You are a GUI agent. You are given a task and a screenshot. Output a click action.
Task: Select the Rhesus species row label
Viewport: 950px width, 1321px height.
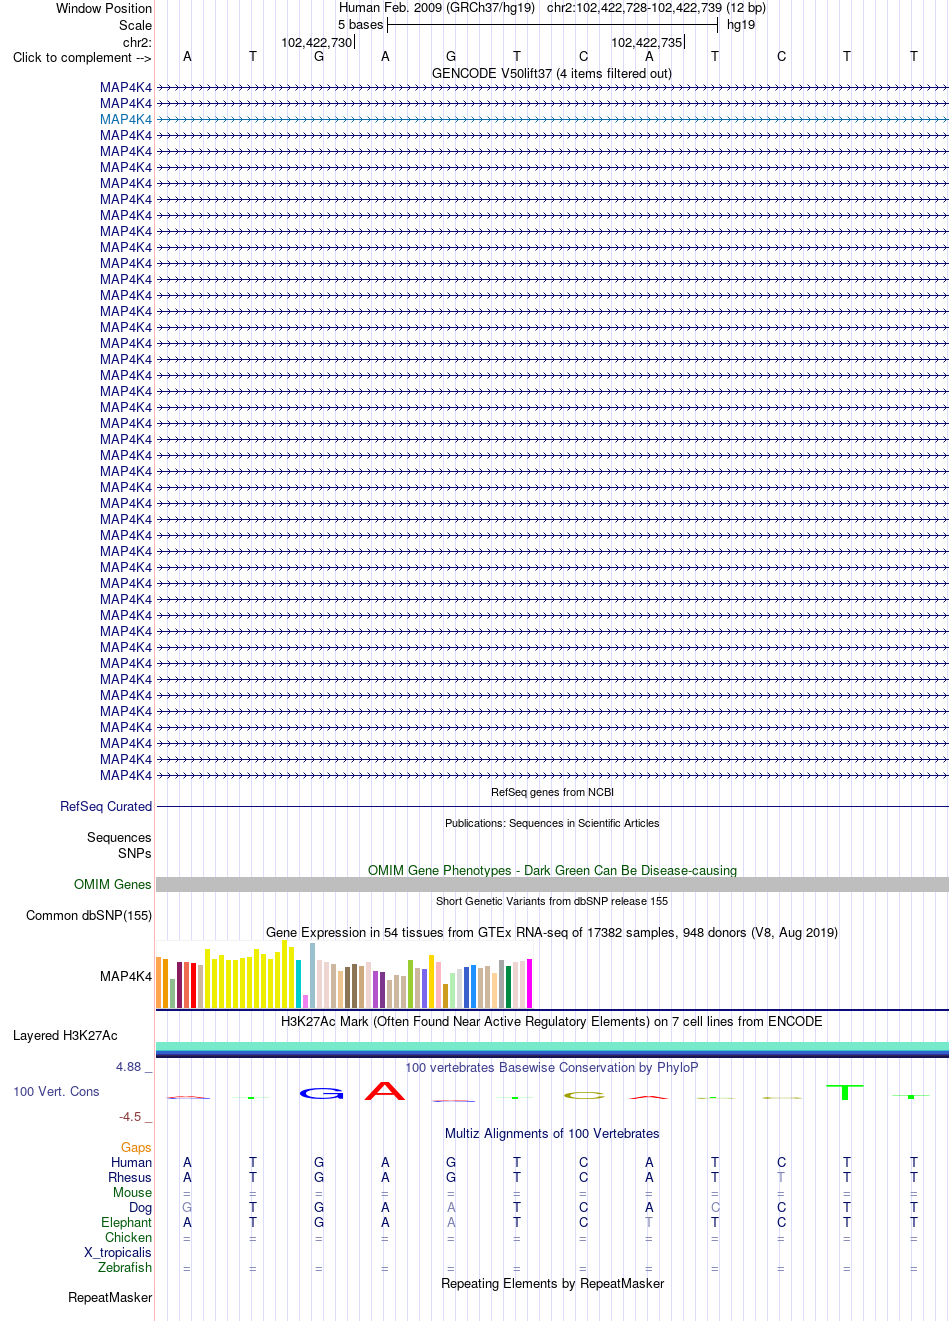pos(130,1177)
